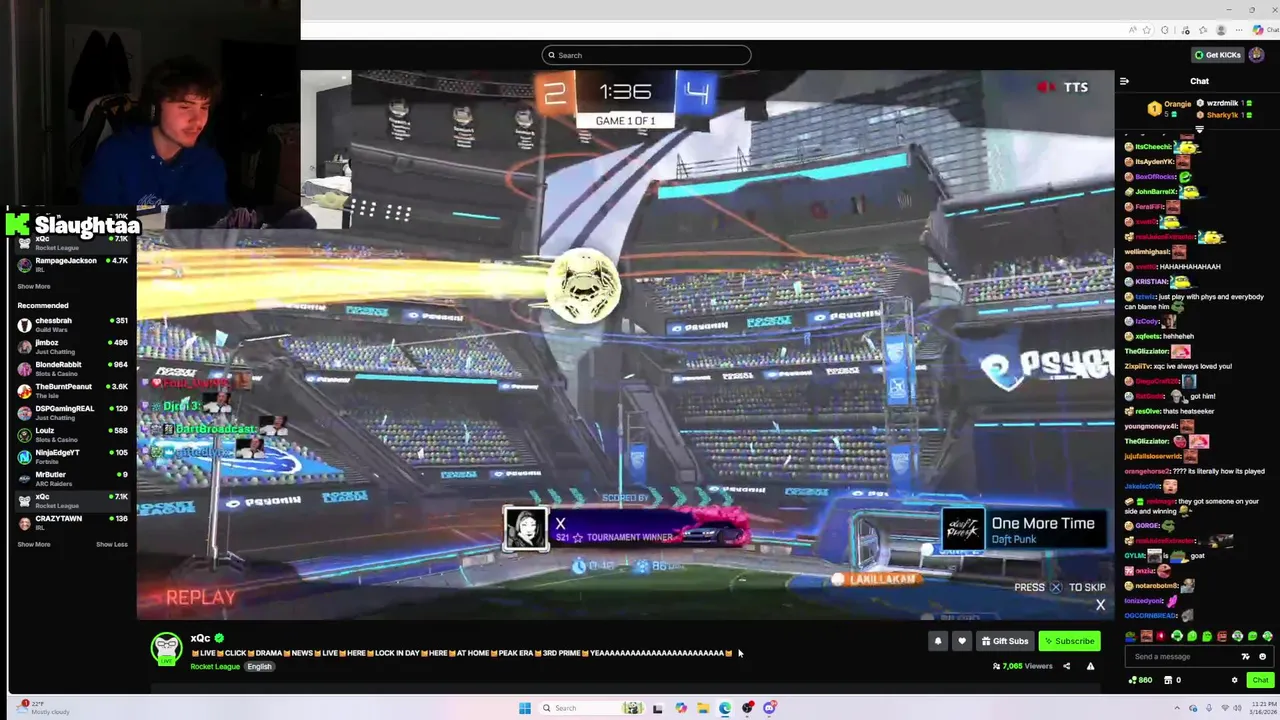
Task: Show hidden system tray icons chevron
Action: pyautogui.click(x=1177, y=708)
